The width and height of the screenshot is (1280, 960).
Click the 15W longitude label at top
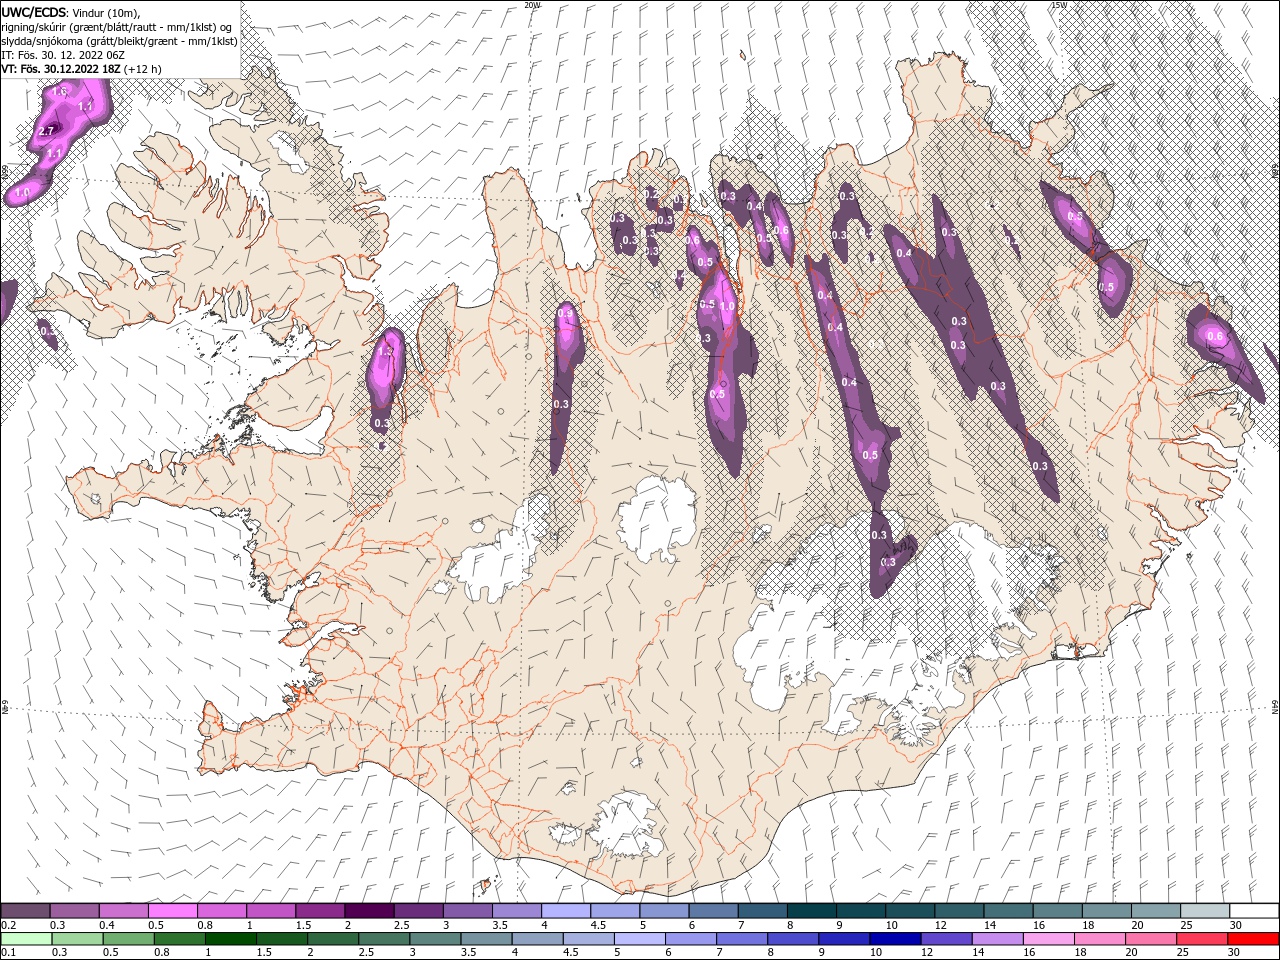[x=1058, y=5]
